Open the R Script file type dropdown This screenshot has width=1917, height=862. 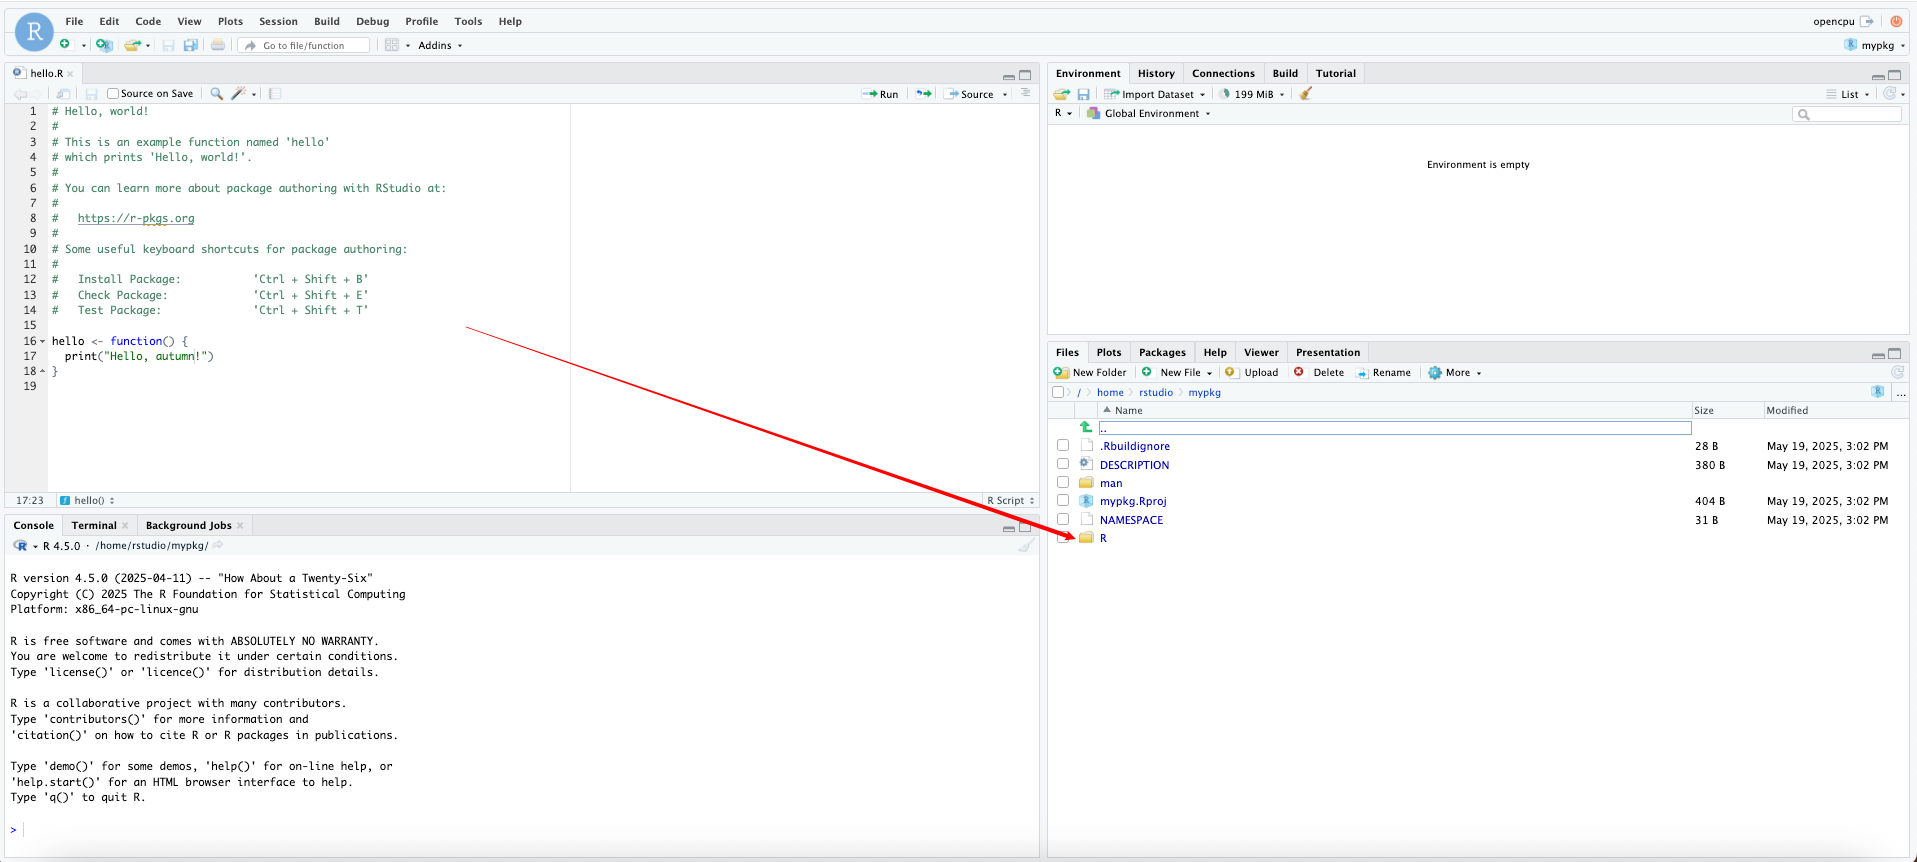[x=1011, y=500]
